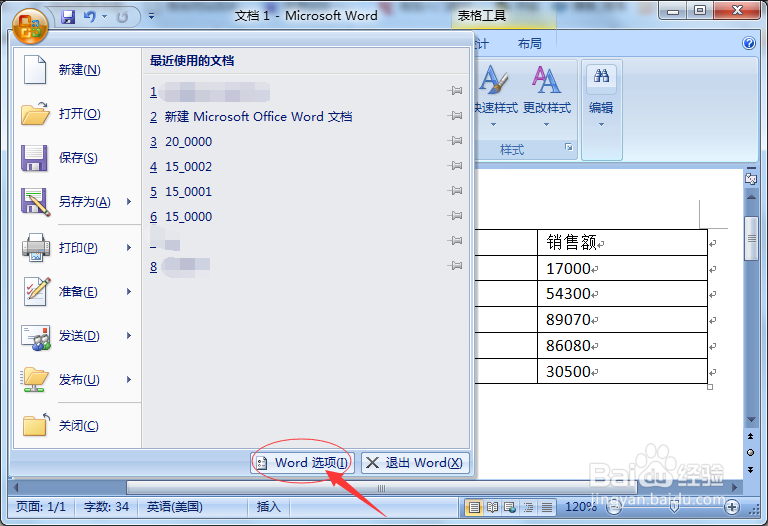Viewport: 768px width, 526px height.
Task: Toggle 插入 mode in status bar
Action: (268, 507)
